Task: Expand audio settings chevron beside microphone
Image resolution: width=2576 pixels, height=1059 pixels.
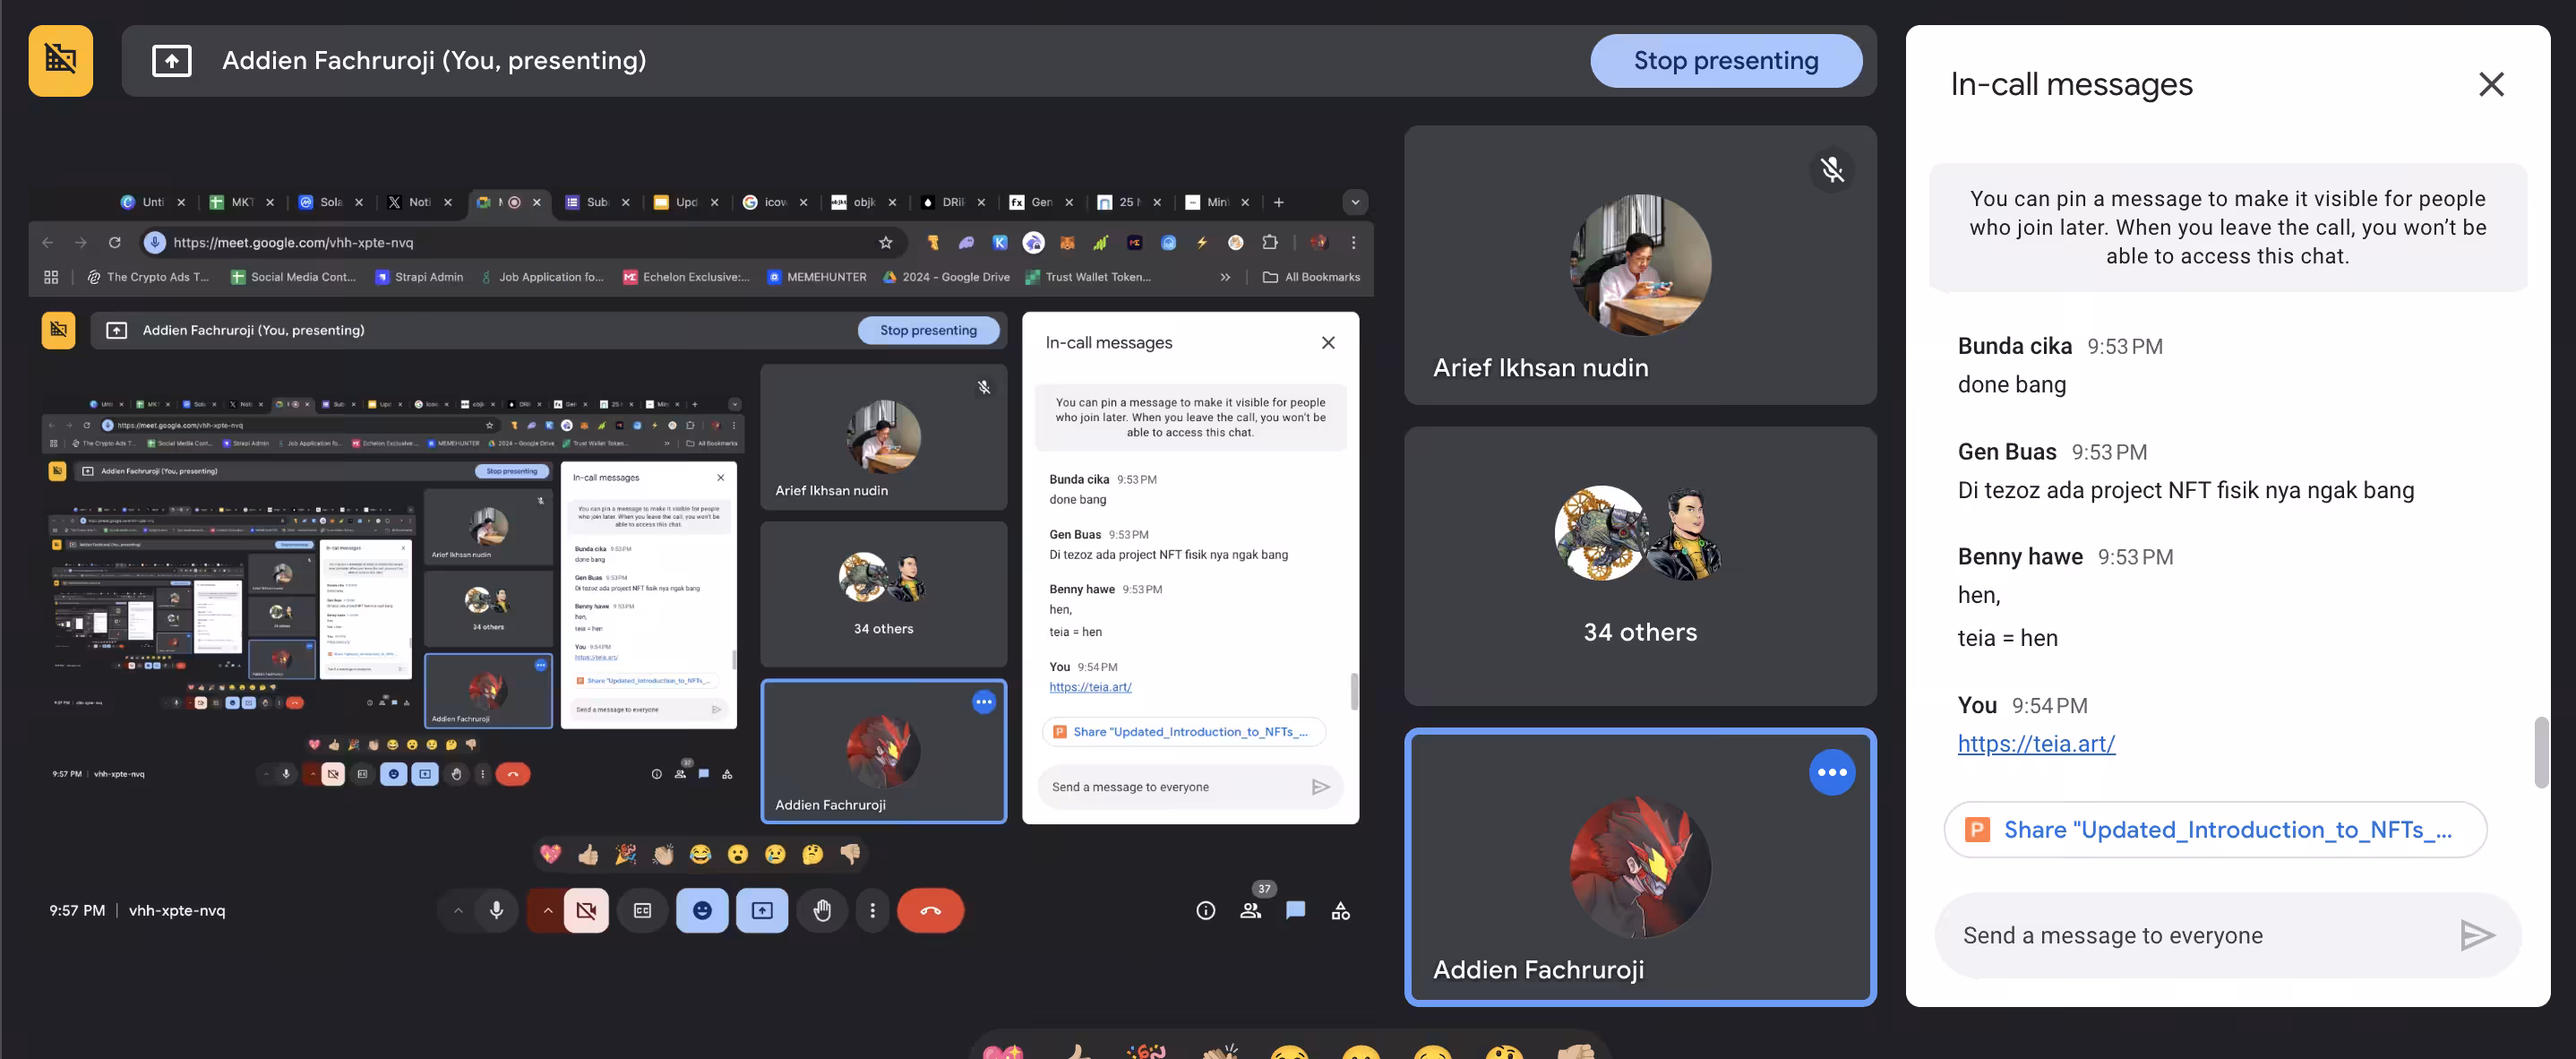Action: (x=457, y=910)
